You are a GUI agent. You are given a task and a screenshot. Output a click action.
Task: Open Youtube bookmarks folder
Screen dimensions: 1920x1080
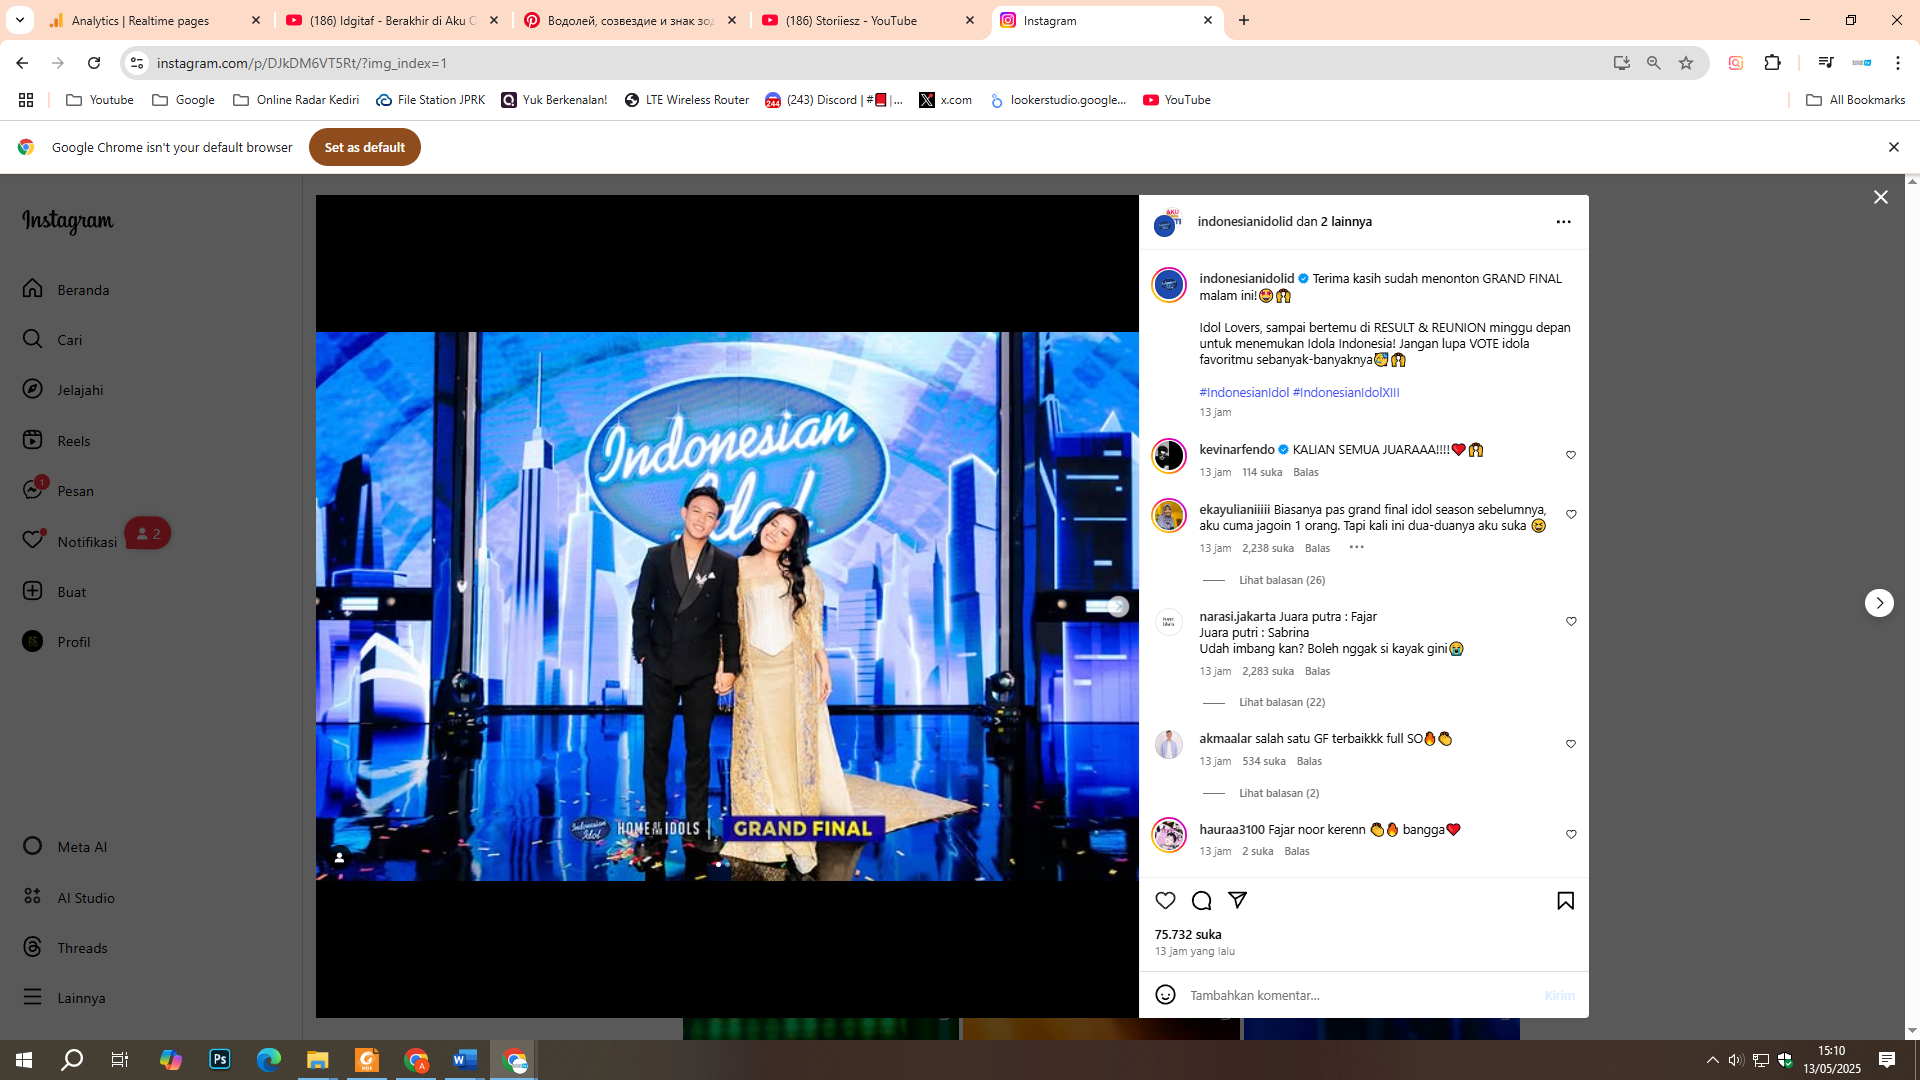(99, 100)
